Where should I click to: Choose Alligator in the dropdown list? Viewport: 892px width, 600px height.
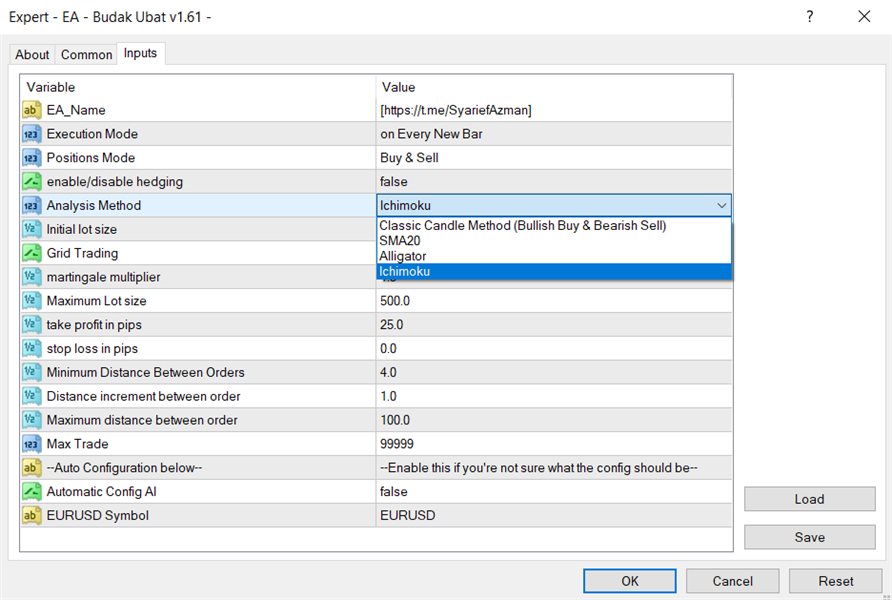pos(403,256)
